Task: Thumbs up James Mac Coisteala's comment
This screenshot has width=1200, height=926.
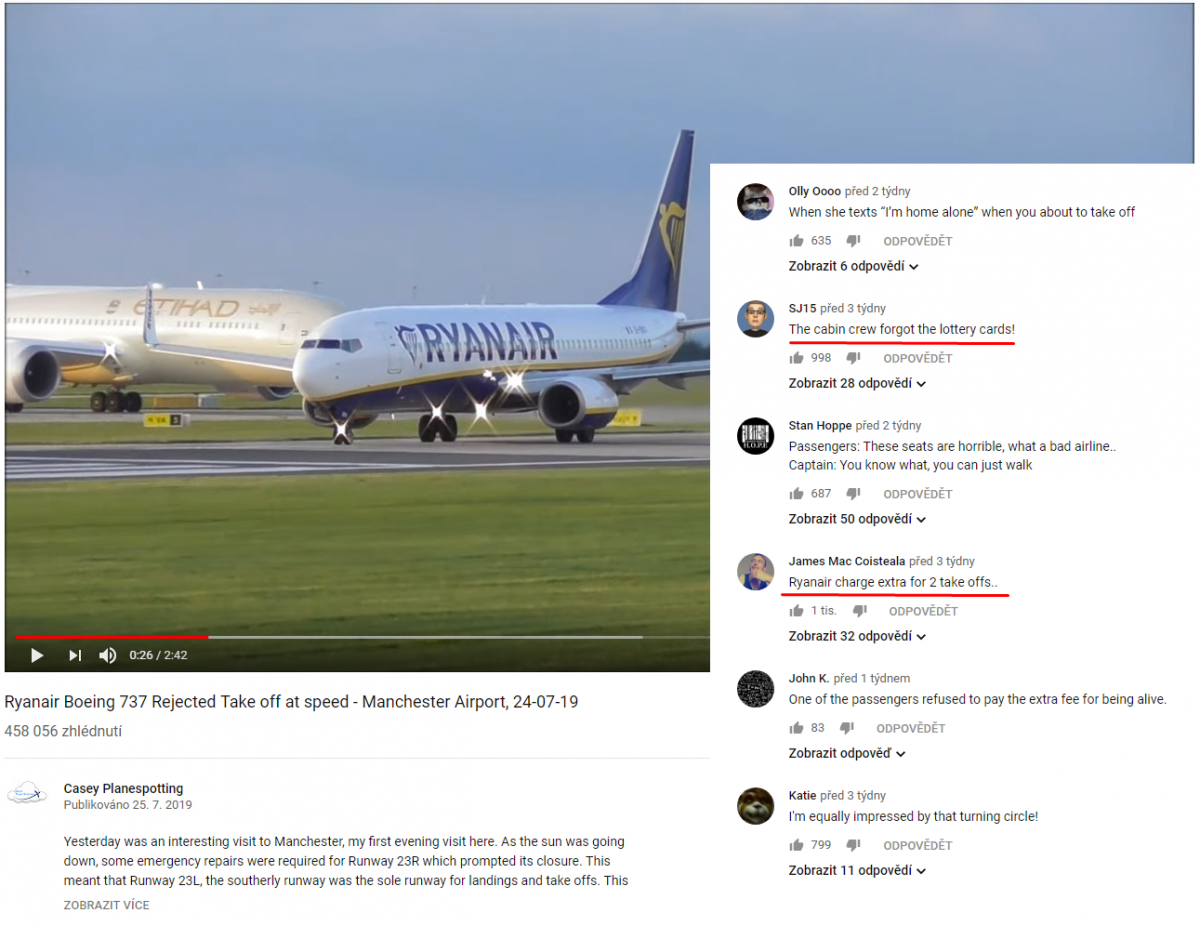Action: (797, 611)
